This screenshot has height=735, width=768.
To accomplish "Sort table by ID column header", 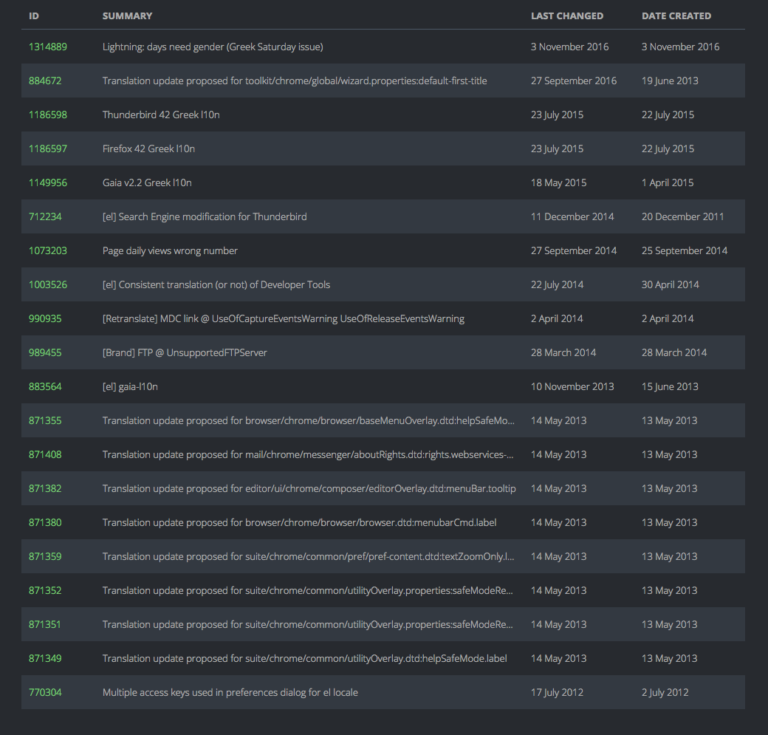I will tap(34, 16).
